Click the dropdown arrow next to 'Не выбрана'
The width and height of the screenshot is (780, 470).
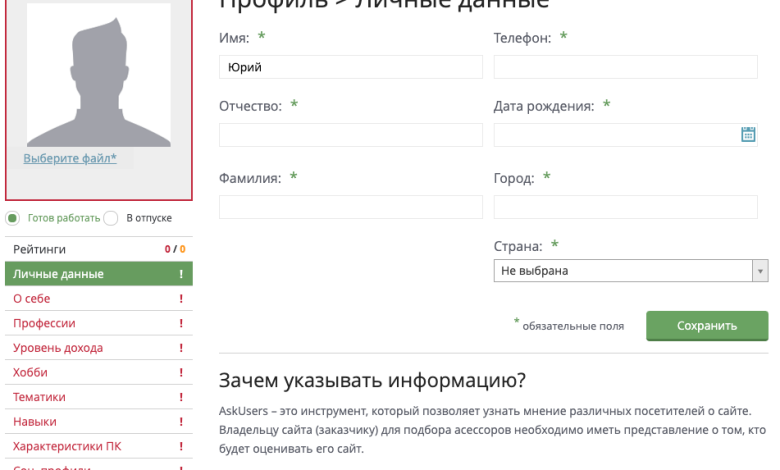coord(760,271)
